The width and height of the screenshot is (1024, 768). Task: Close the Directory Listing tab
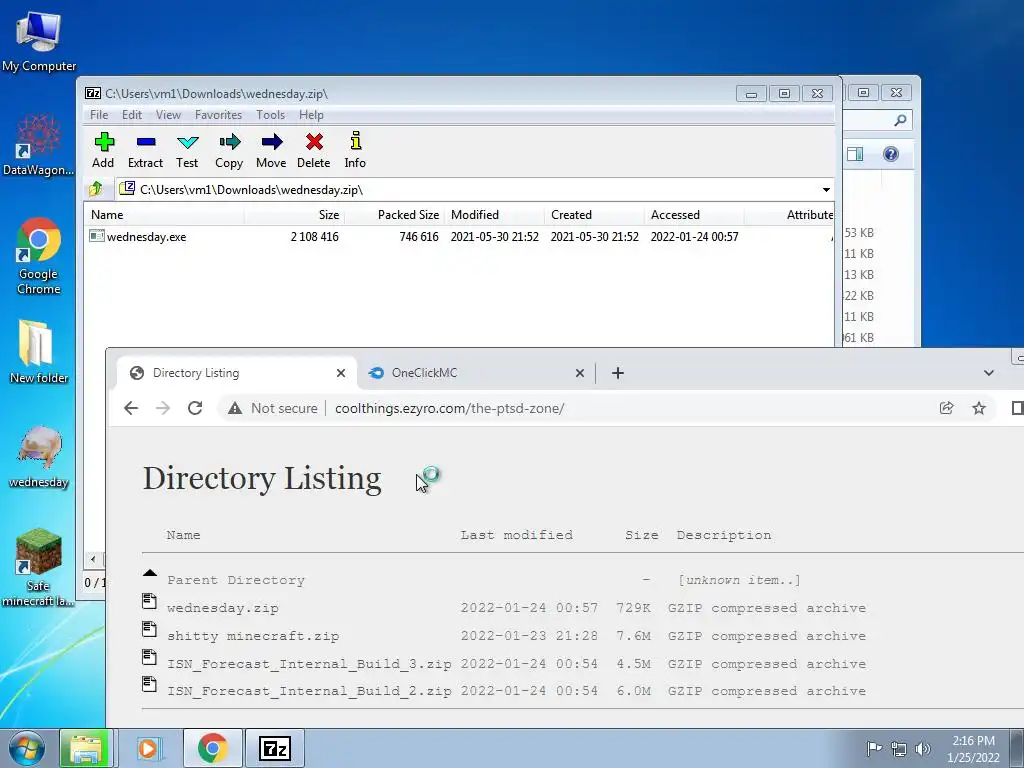(x=341, y=373)
